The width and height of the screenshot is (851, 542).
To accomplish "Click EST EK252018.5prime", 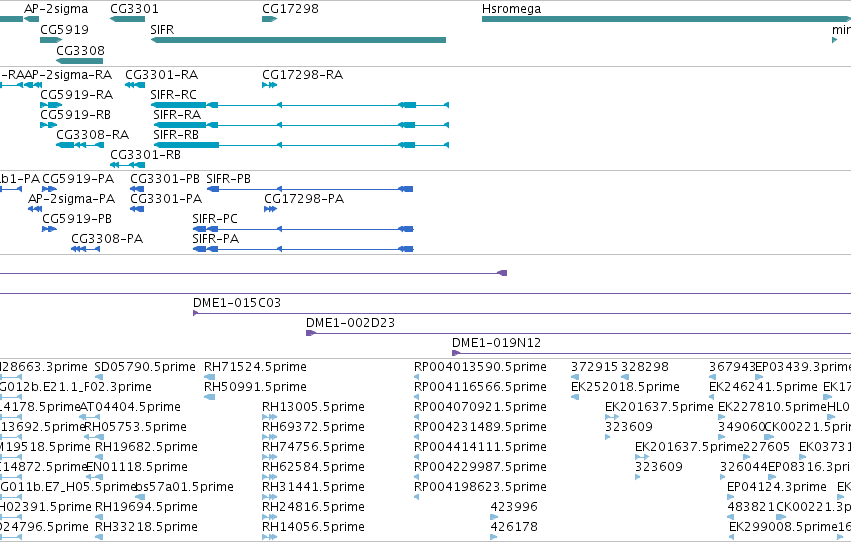I will [x=625, y=387].
